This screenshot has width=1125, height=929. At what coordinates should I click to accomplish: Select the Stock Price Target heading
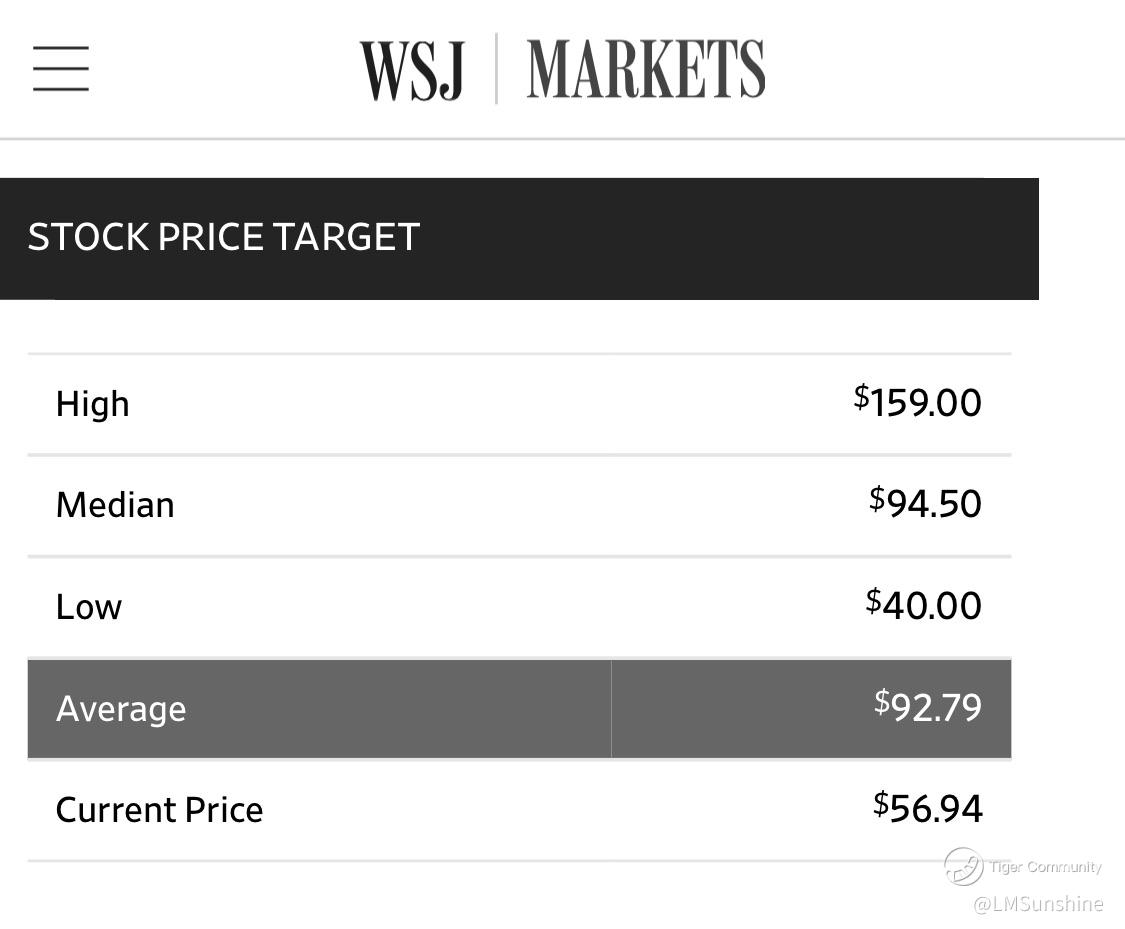pyautogui.click(x=223, y=237)
